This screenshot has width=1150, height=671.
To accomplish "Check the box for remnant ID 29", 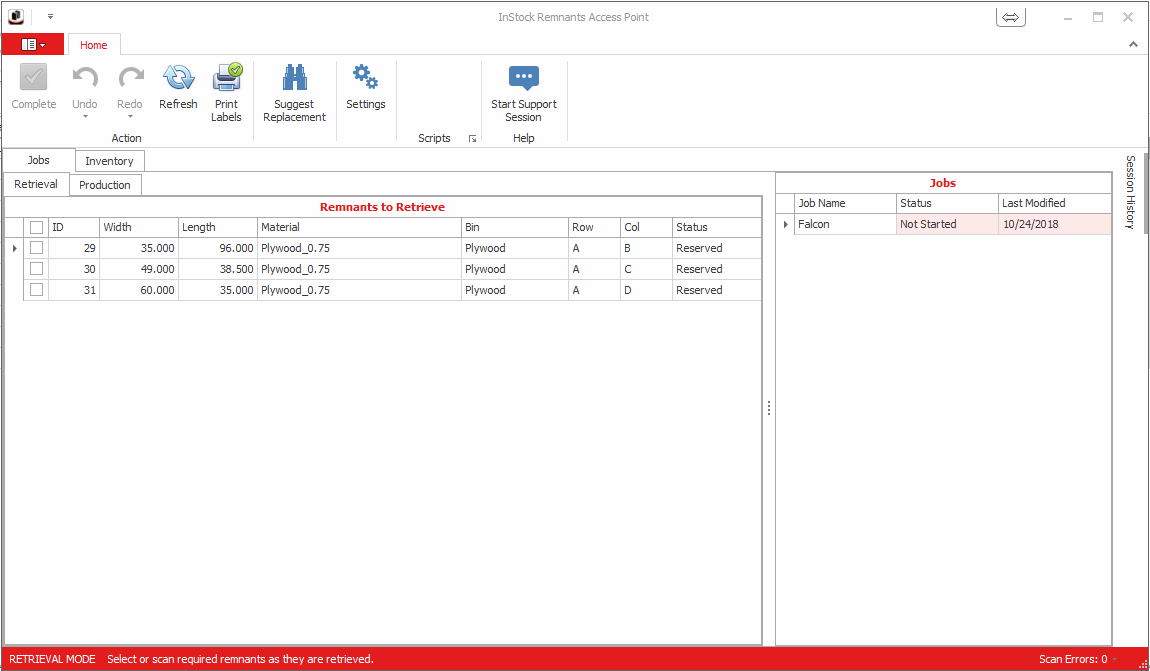I will pyautogui.click(x=37, y=248).
